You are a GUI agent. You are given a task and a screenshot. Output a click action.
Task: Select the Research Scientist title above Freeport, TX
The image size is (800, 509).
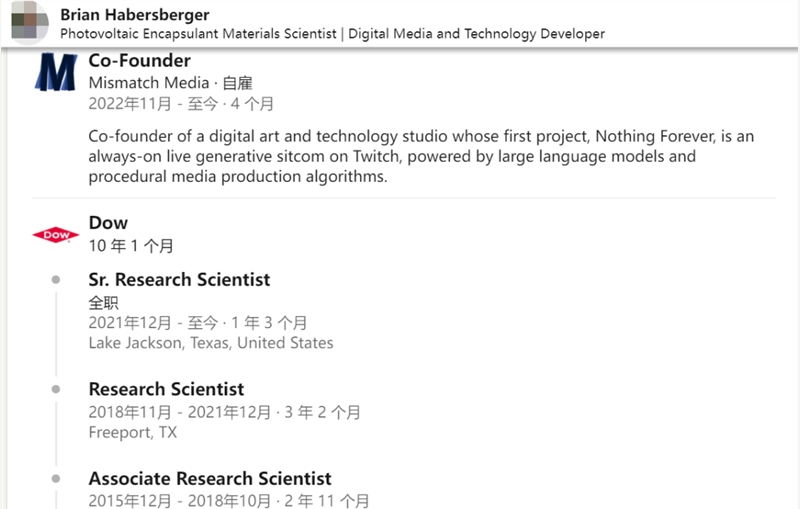click(x=166, y=389)
